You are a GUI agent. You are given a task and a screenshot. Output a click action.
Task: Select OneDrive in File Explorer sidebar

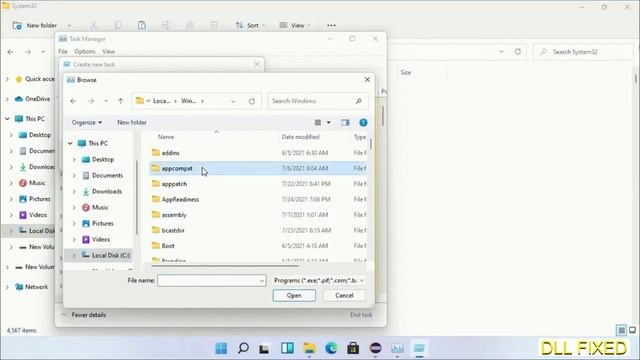(33, 99)
